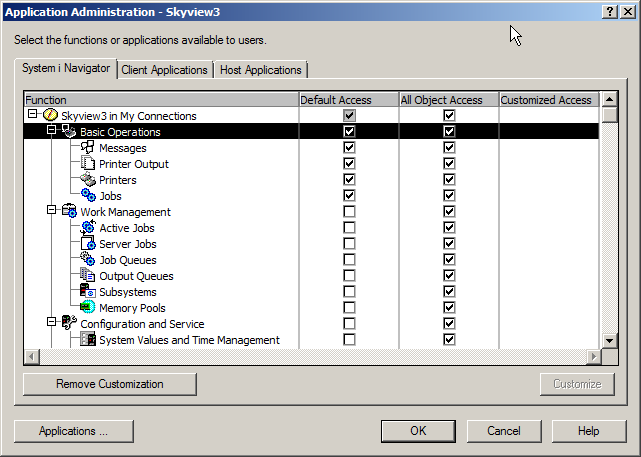Uncheck Default Access for Jobs row
641x457 pixels.
(349, 195)
